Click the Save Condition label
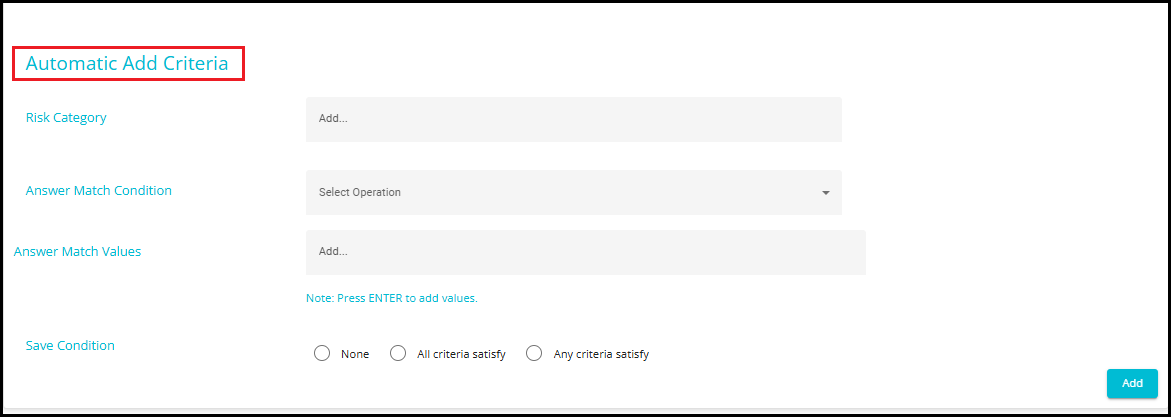 point(70,345)
